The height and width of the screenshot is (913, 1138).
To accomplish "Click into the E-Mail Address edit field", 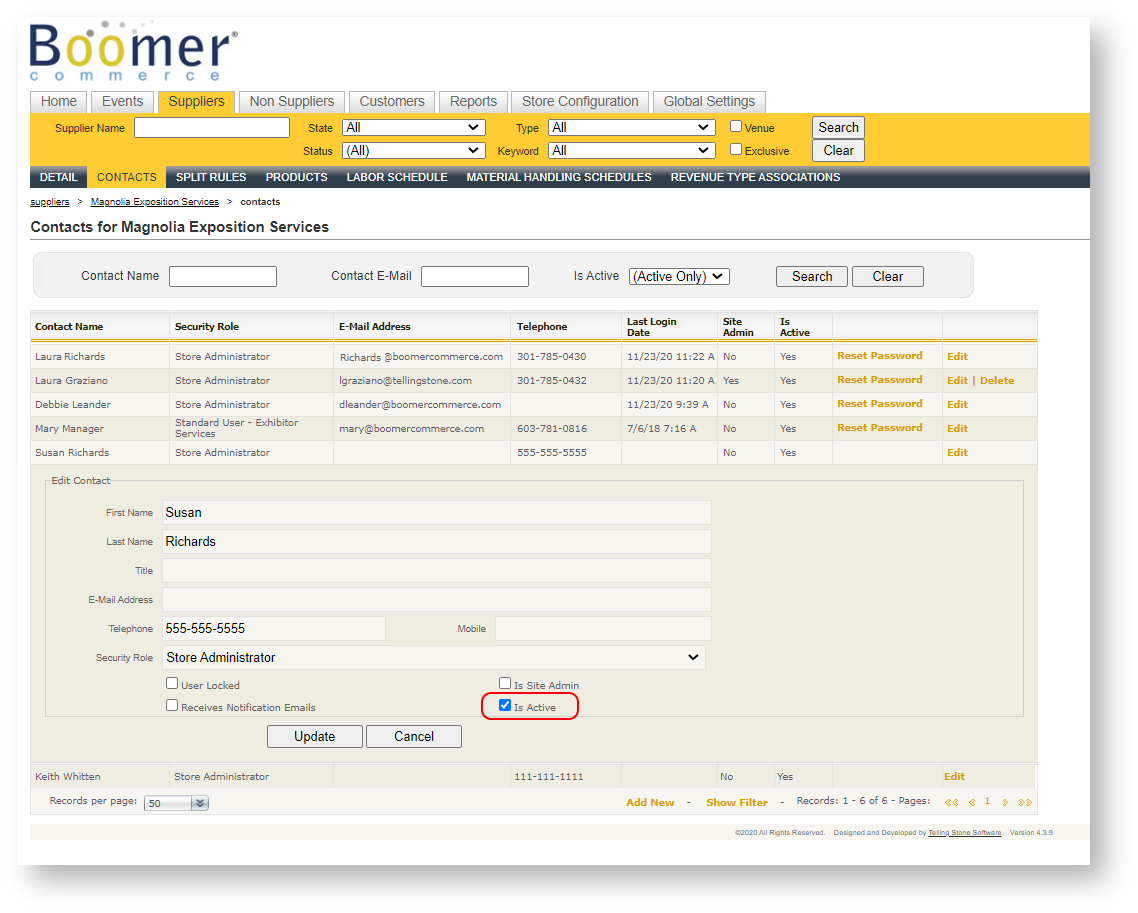I will coord(436,600).
